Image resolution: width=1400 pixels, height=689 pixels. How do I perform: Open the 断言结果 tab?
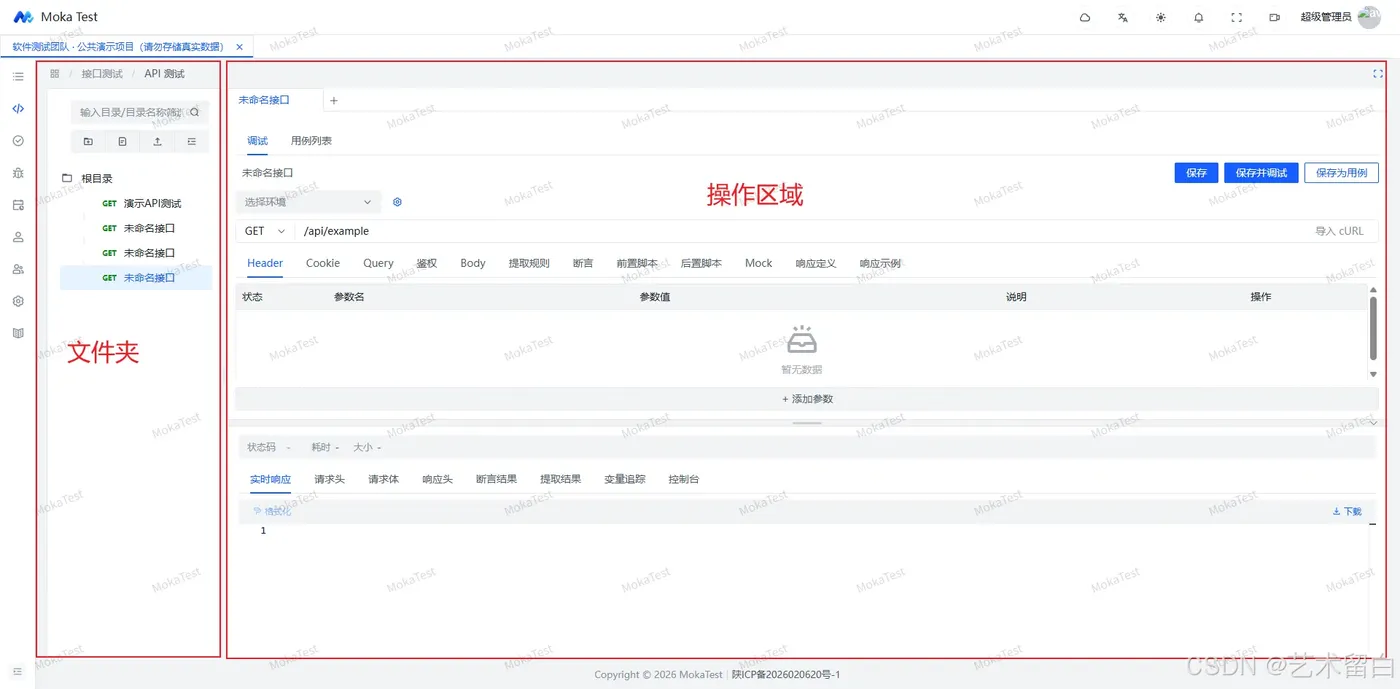[x=496, y=479]
